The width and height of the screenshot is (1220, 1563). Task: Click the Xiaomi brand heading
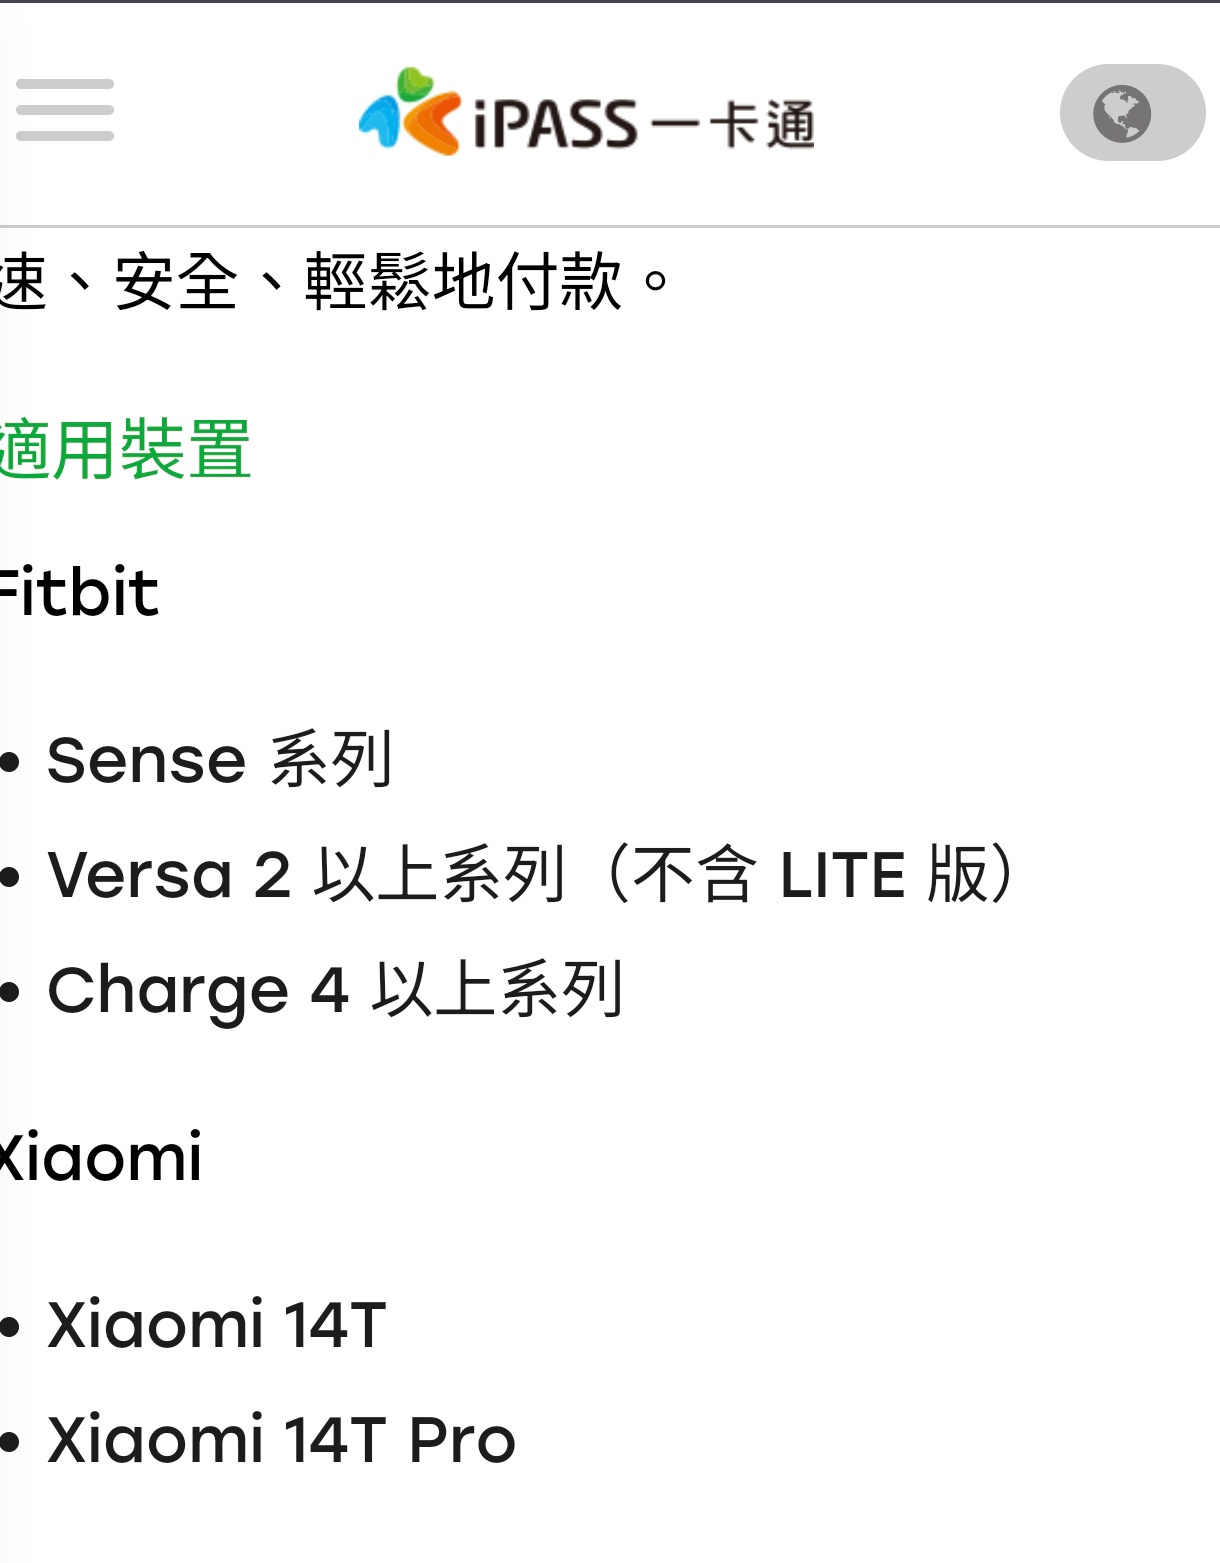pos(100,1158)
